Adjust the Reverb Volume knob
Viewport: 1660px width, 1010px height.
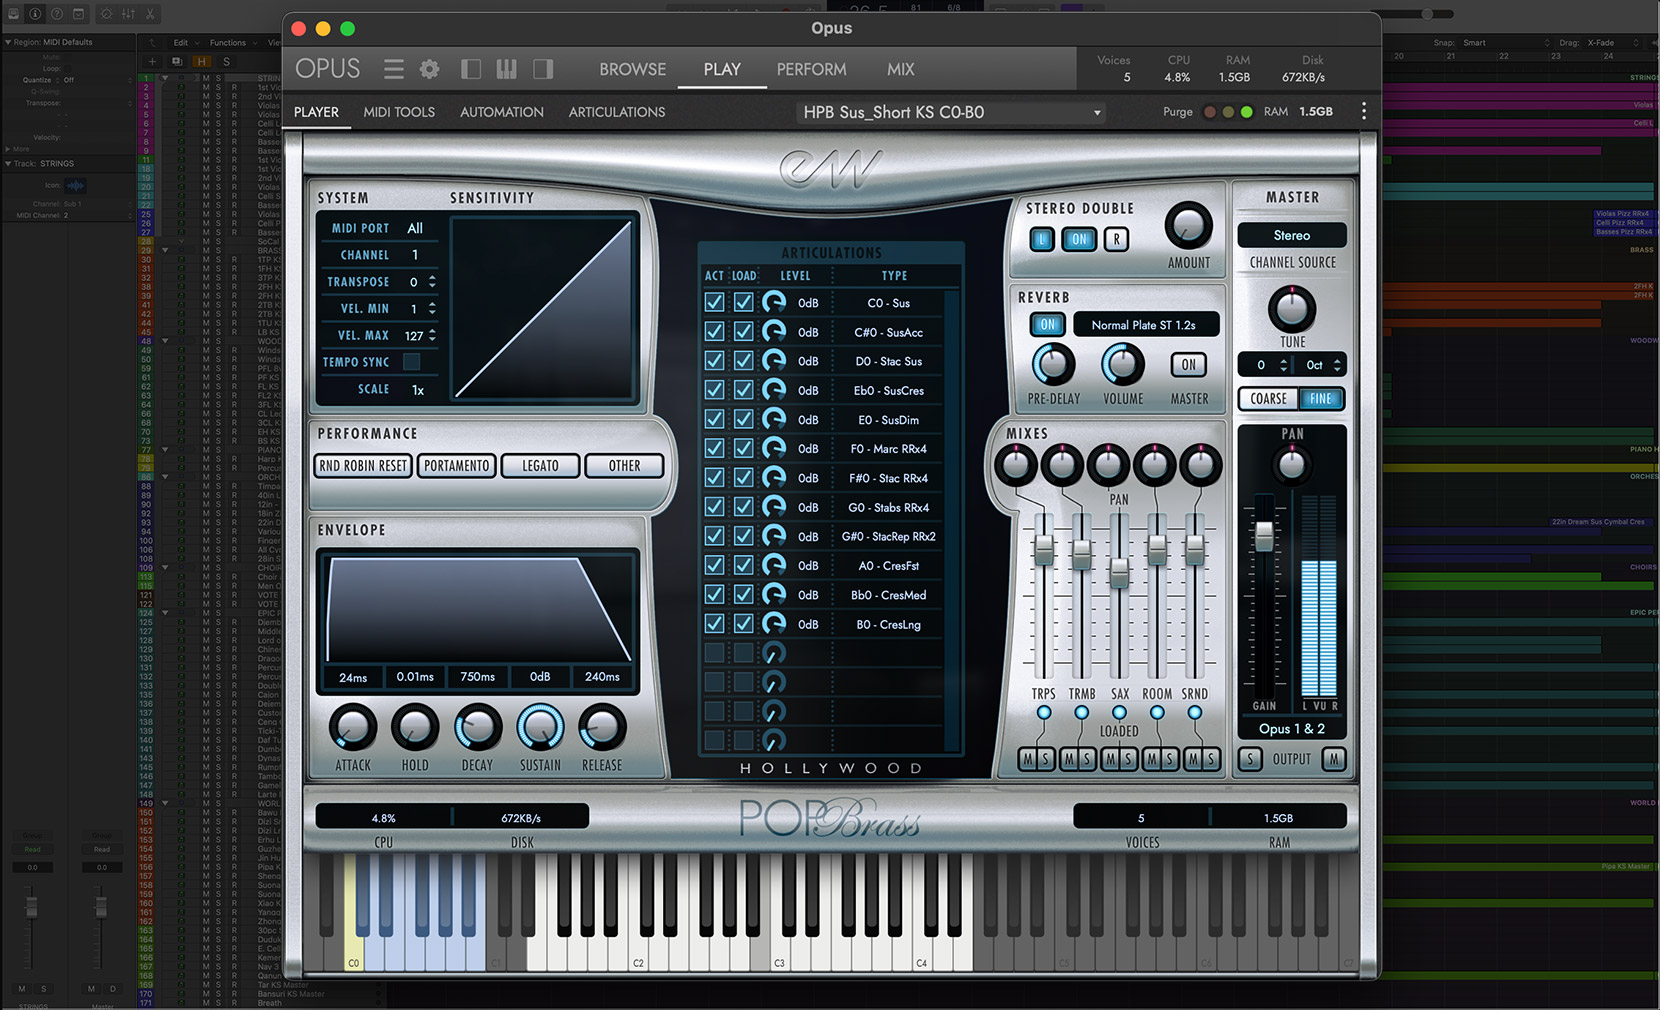pos(1123,364)
